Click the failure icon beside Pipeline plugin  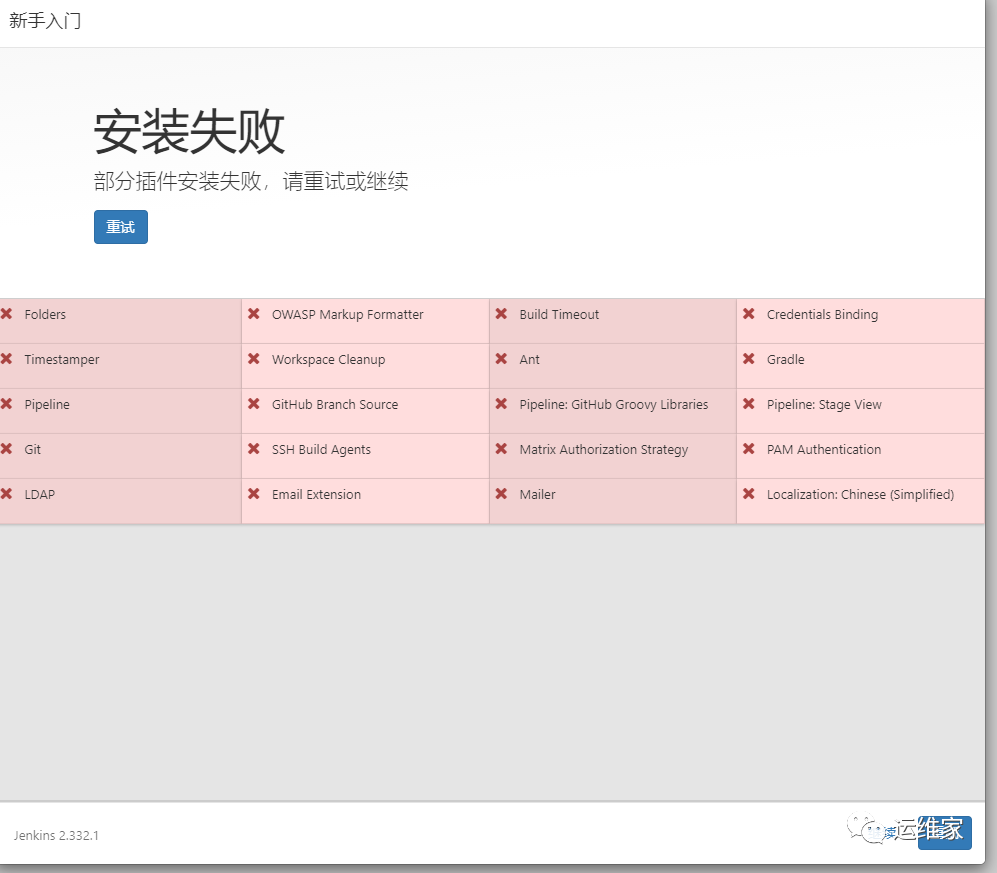(9, 404)
